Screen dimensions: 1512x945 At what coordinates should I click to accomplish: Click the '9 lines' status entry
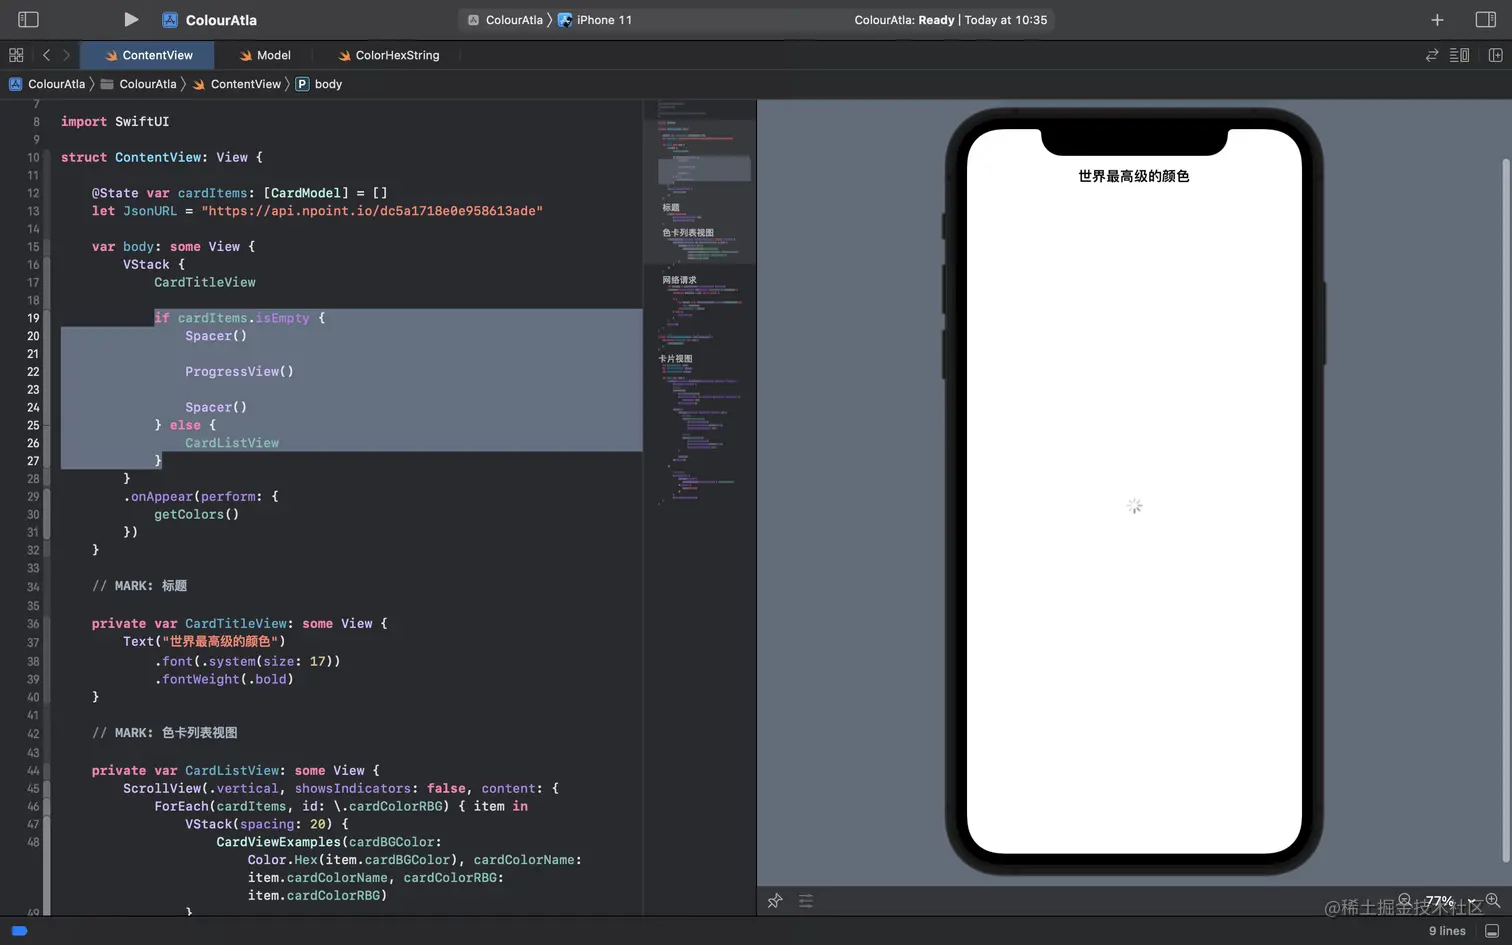[1447, 931]
